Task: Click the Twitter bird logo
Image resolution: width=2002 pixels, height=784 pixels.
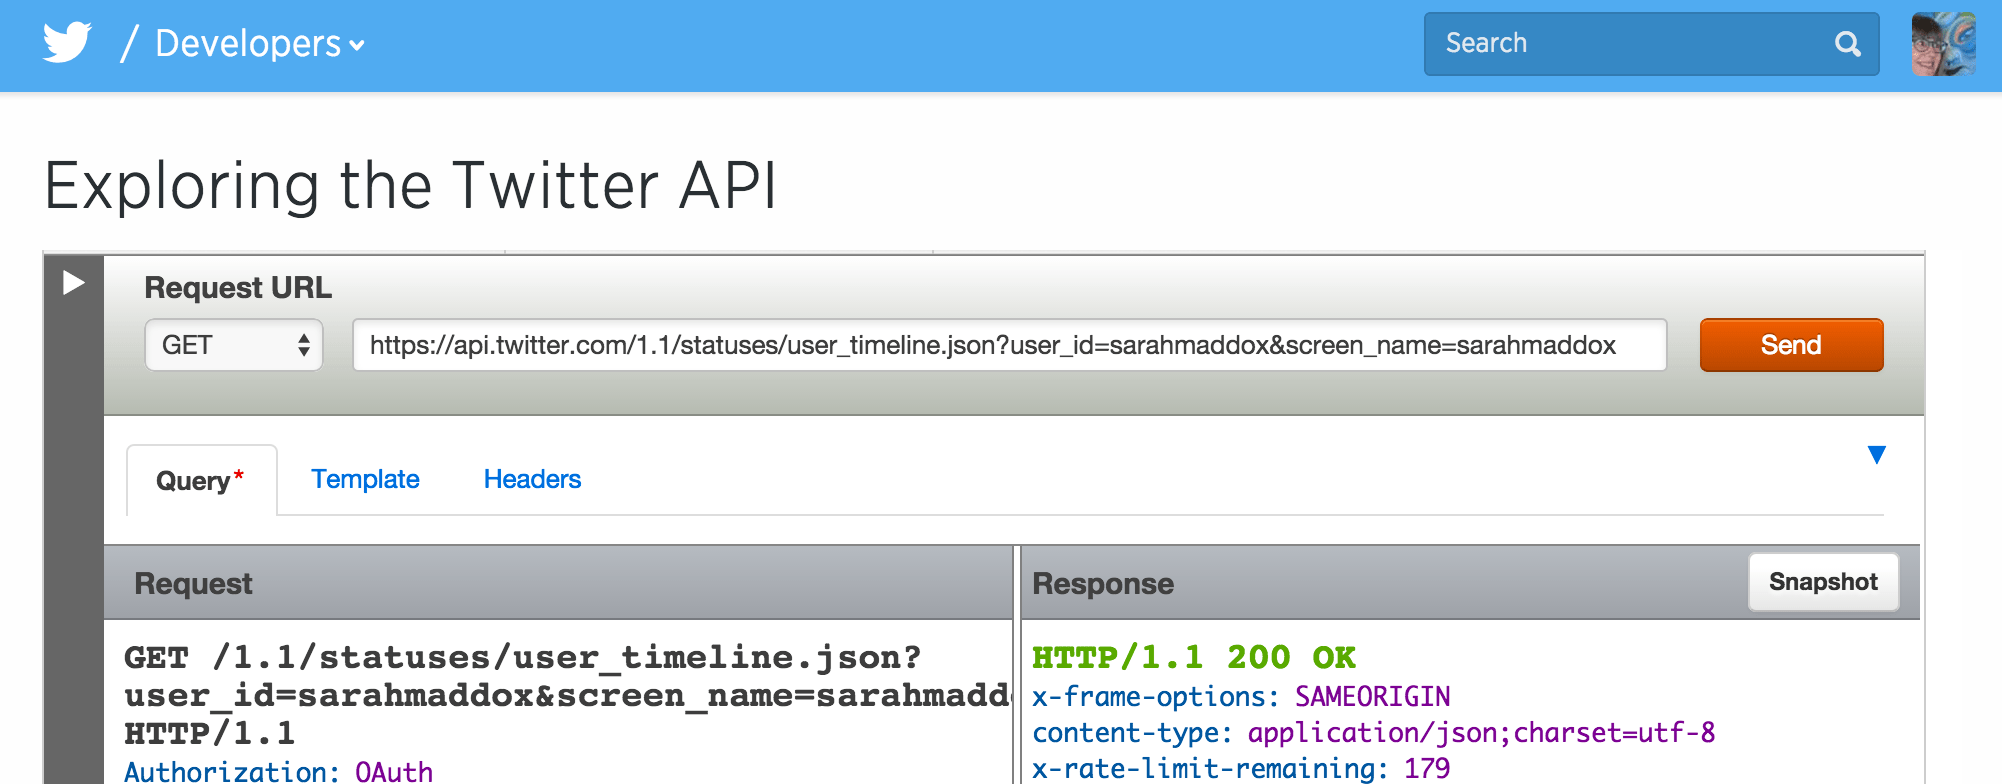Action: pos(67,43)
